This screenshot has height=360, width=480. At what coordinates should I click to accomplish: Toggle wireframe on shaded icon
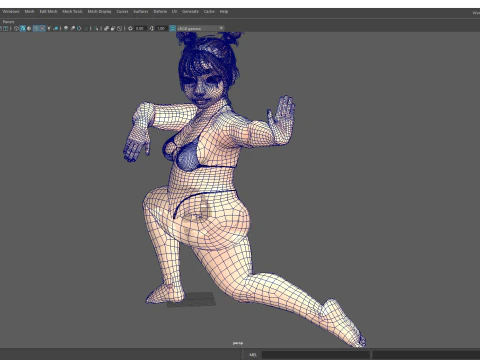click(36, 28)
